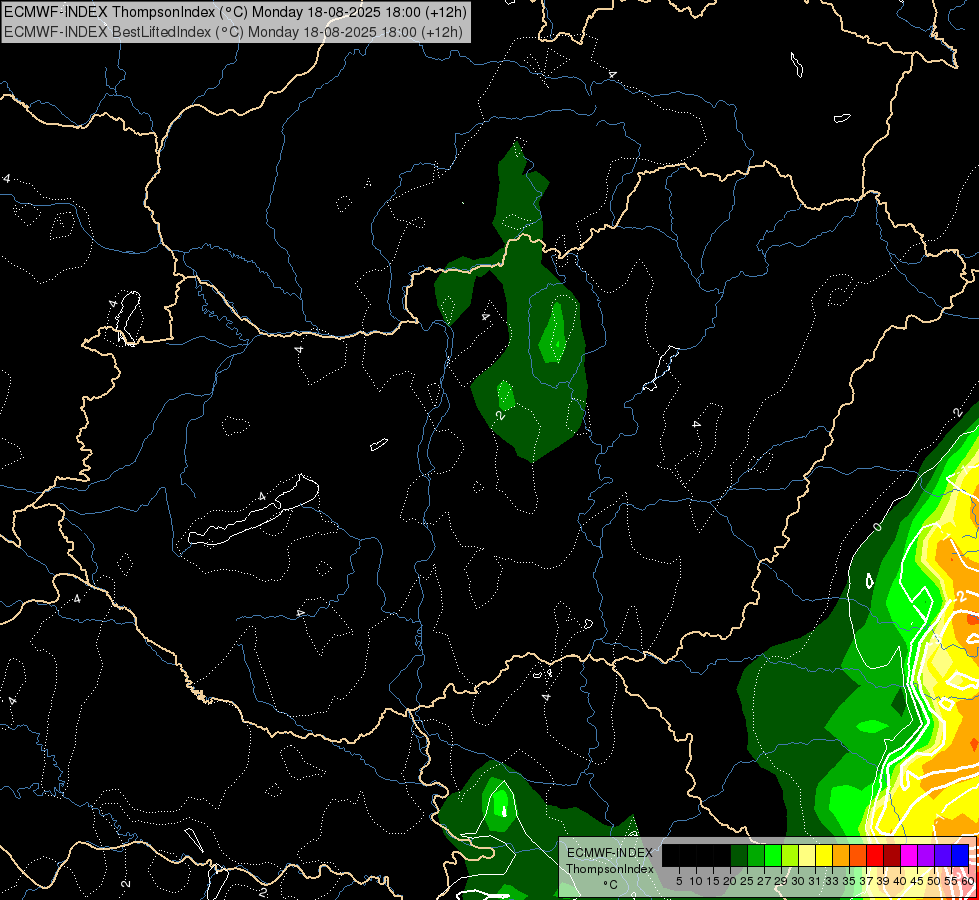Screen dimensions: 979x900
Task: Click legend tick label 10
Action: click(696, 881)
